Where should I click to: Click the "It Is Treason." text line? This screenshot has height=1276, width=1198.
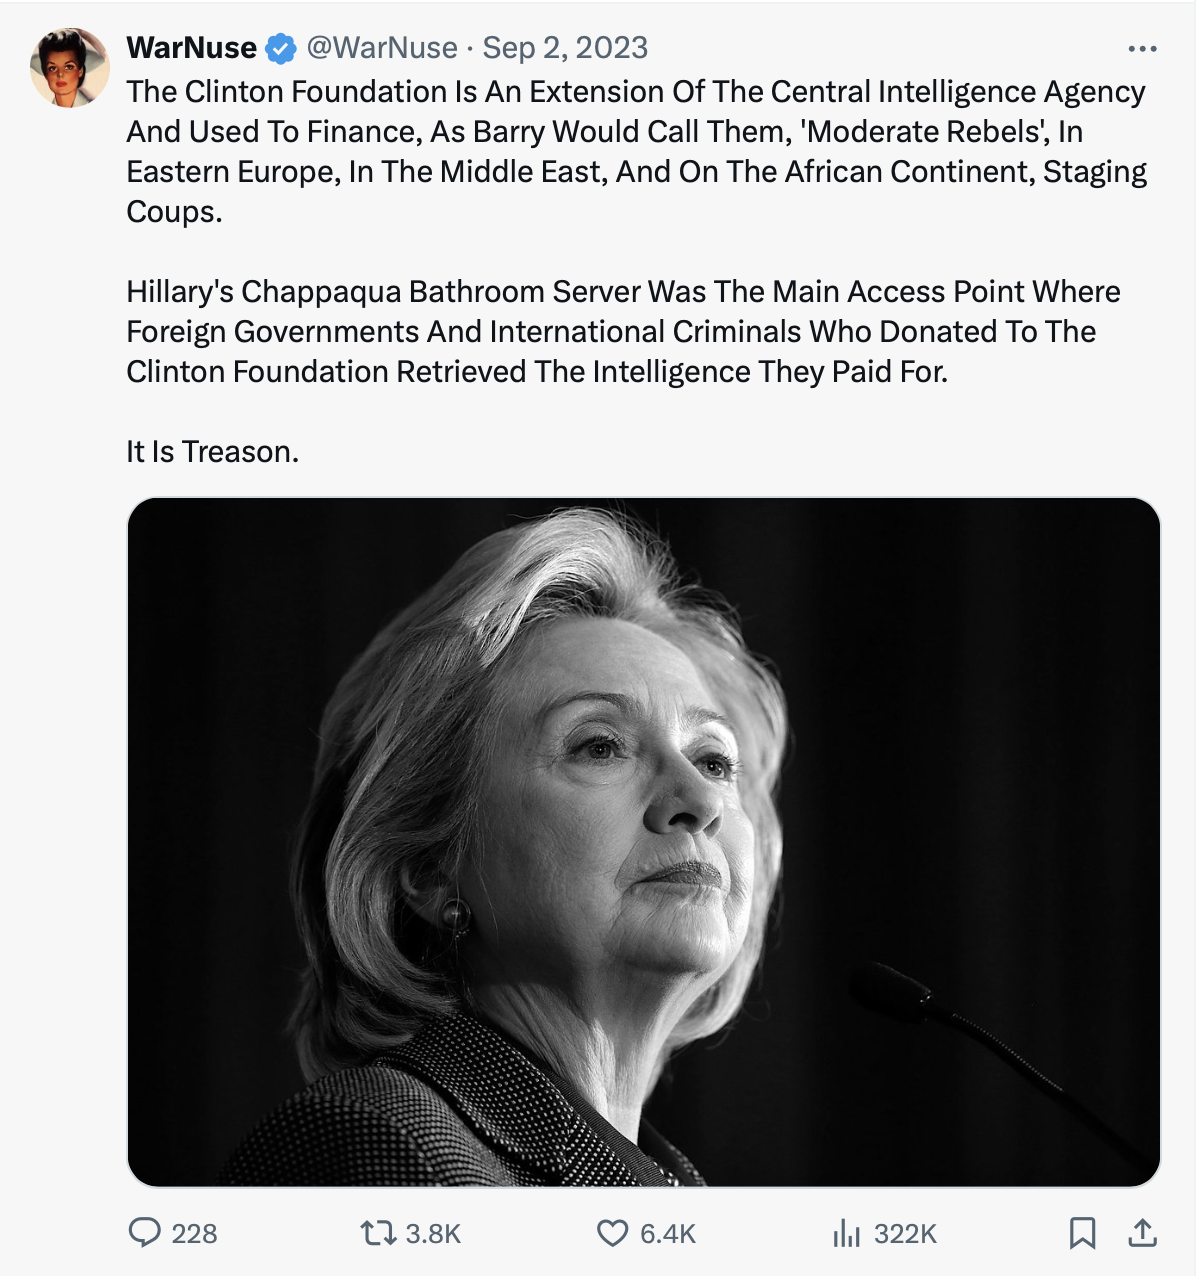(x=213, y=452)
